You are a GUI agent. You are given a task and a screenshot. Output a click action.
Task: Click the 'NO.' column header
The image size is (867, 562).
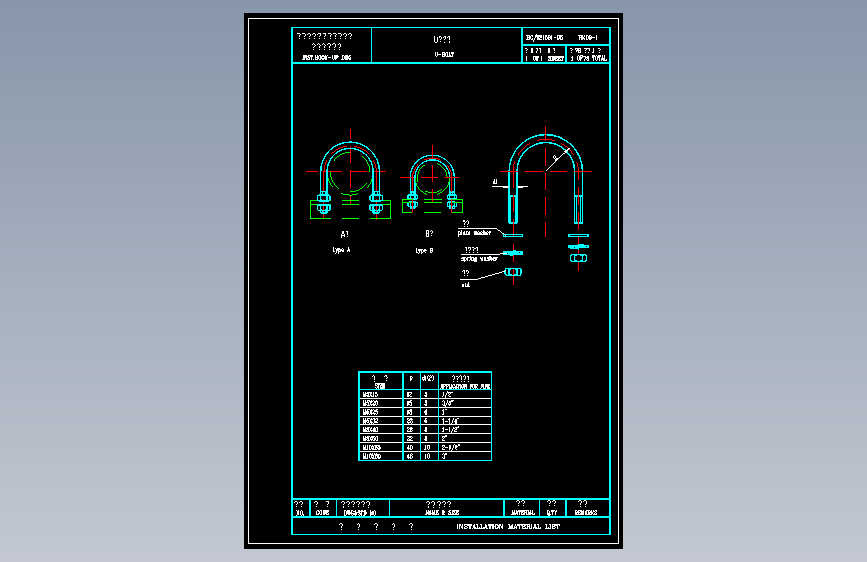pyautogui.click(x=300, y=513)
